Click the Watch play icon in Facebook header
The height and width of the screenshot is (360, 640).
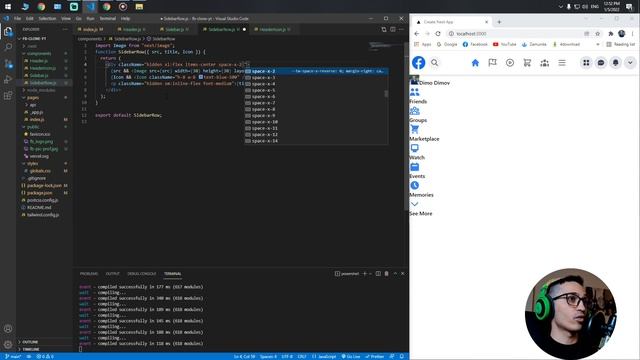[510, 62]
